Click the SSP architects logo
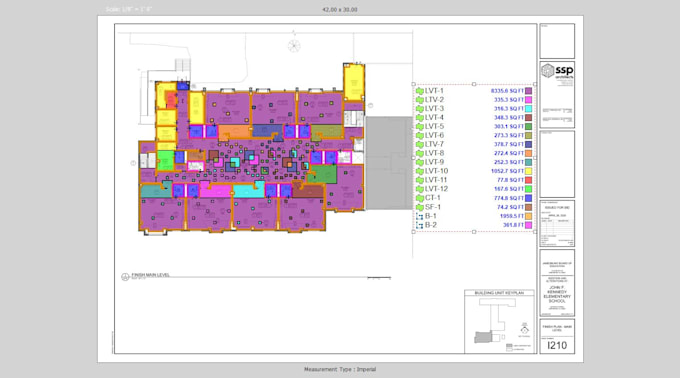 [x=557, y=72]
